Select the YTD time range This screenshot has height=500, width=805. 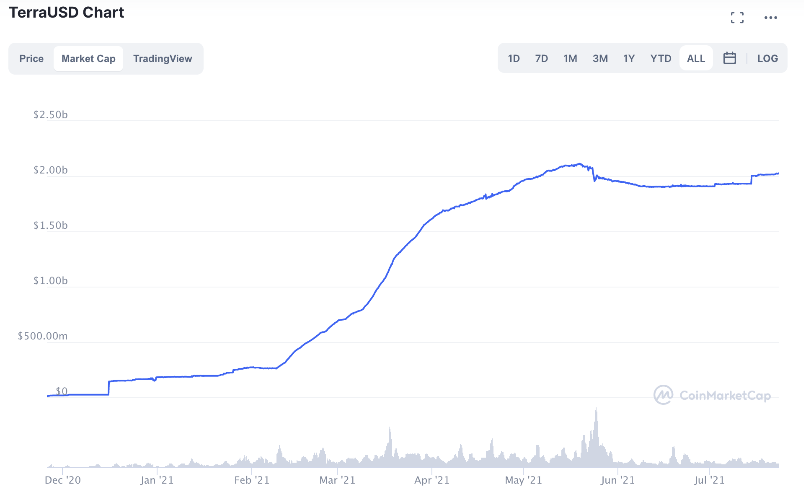(661, 59)
